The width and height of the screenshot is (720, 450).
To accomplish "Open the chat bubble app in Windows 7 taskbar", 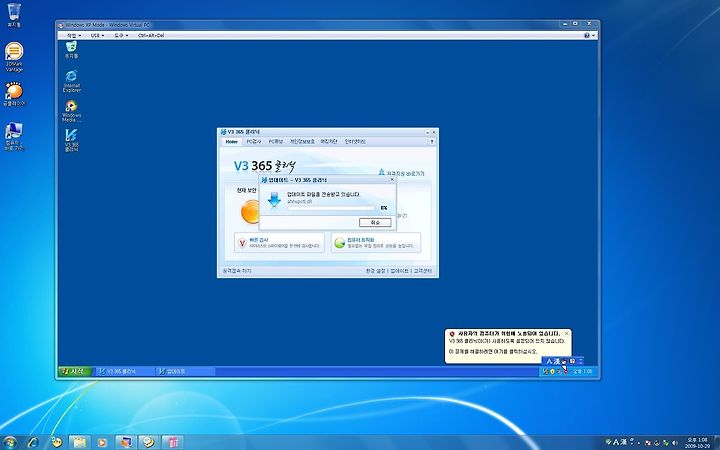I will pyautogui.click(x=149, y=442).
